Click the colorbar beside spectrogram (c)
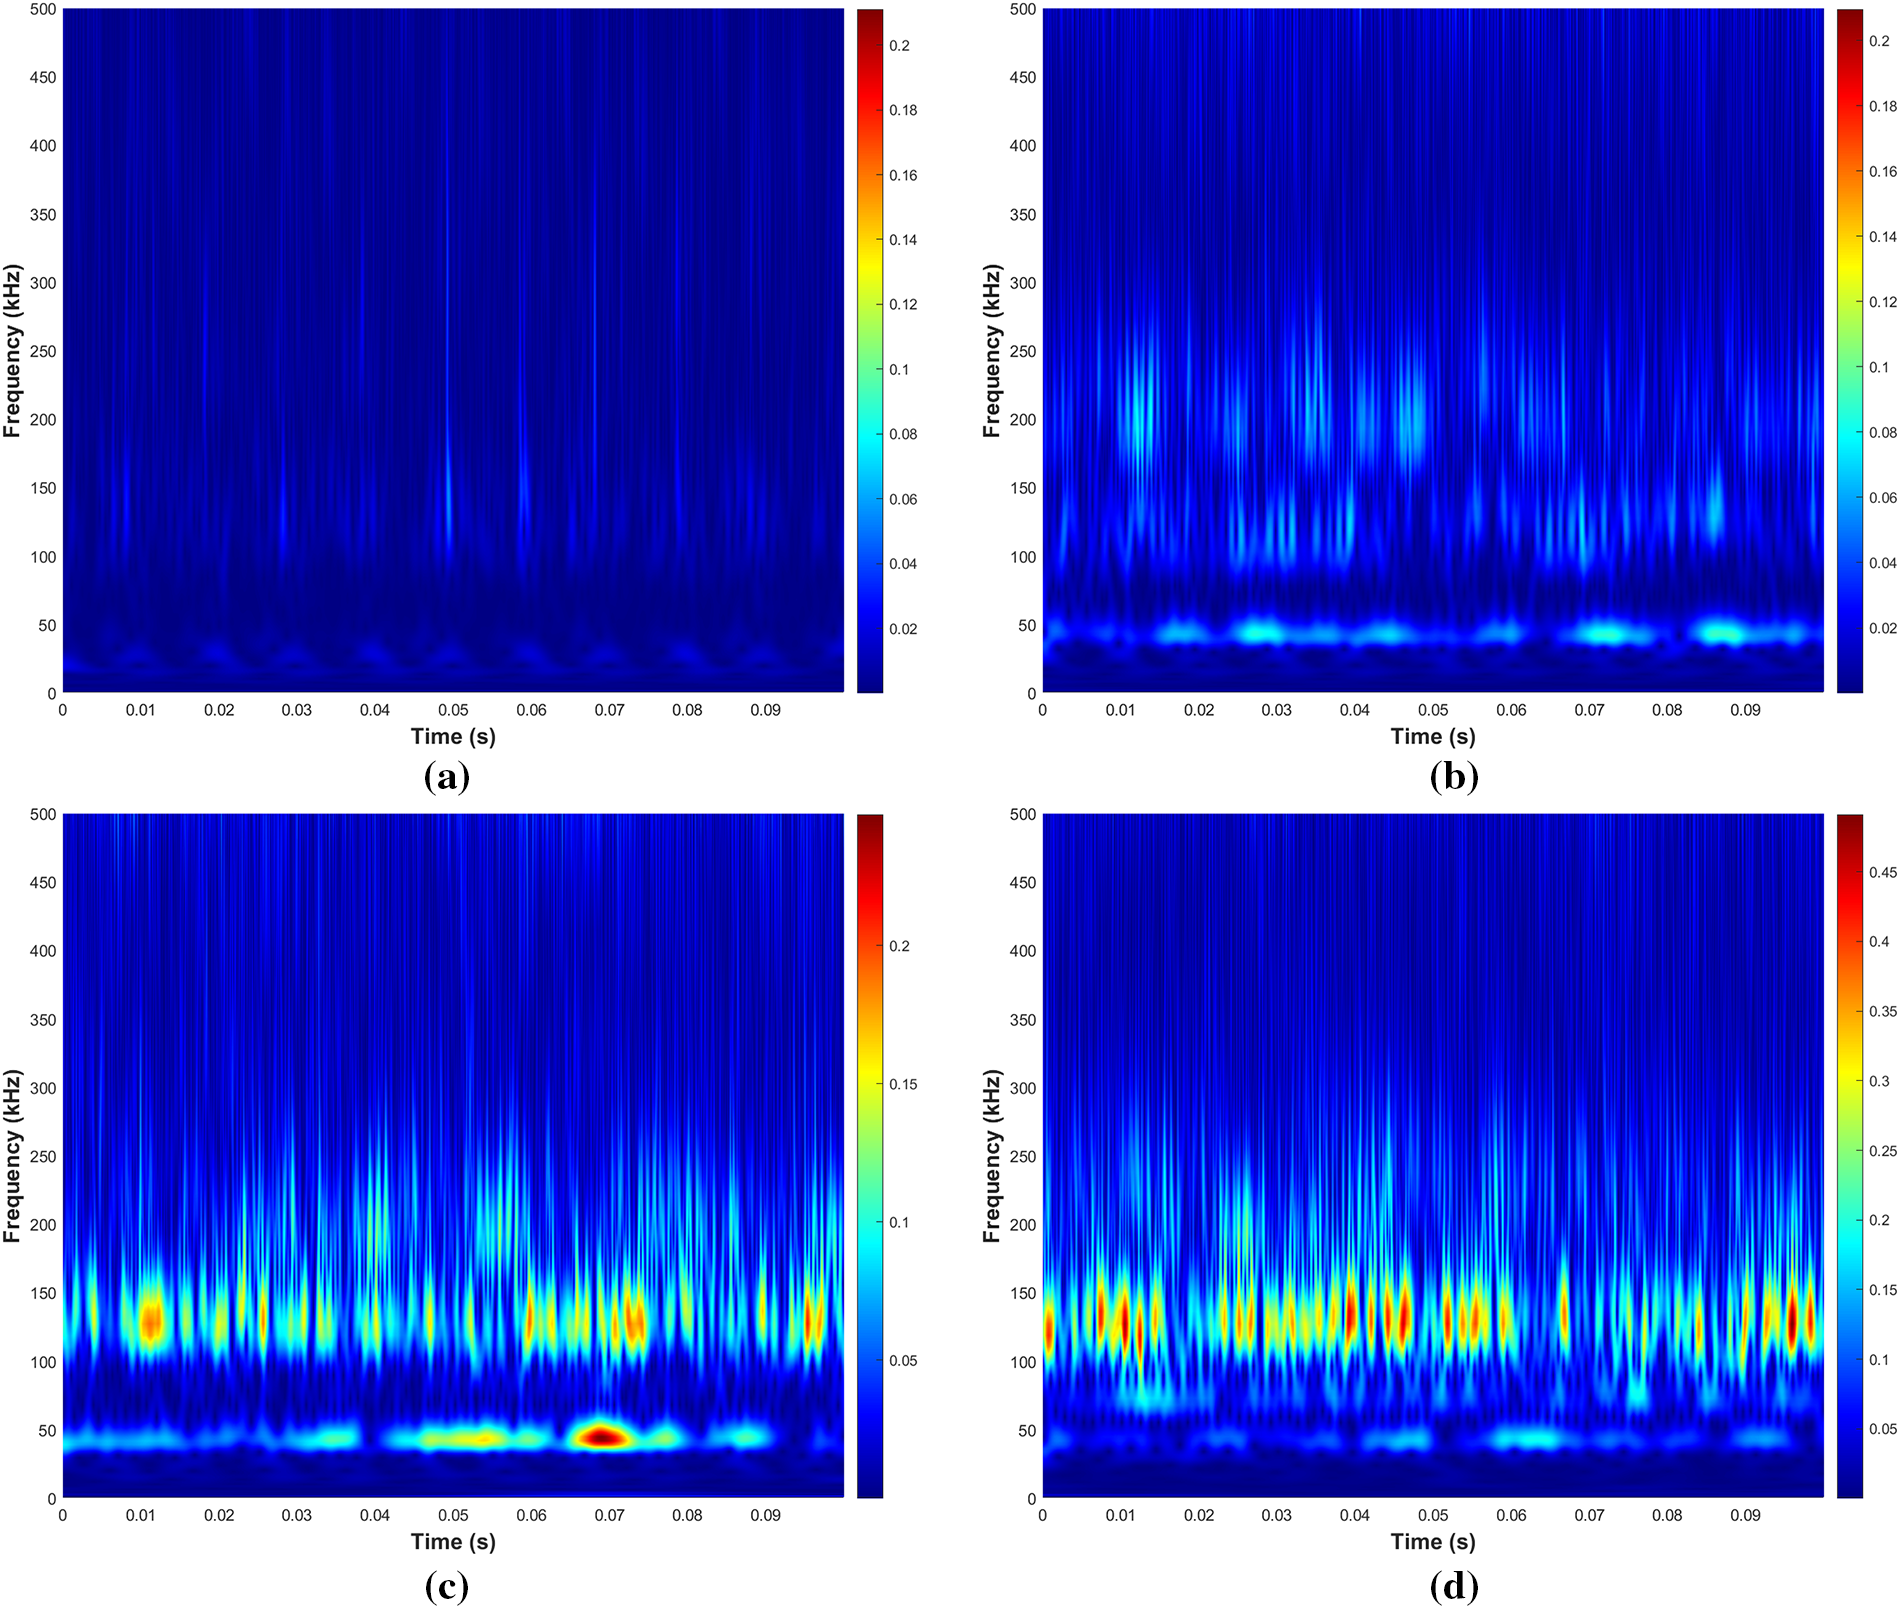 (870, 1155)
